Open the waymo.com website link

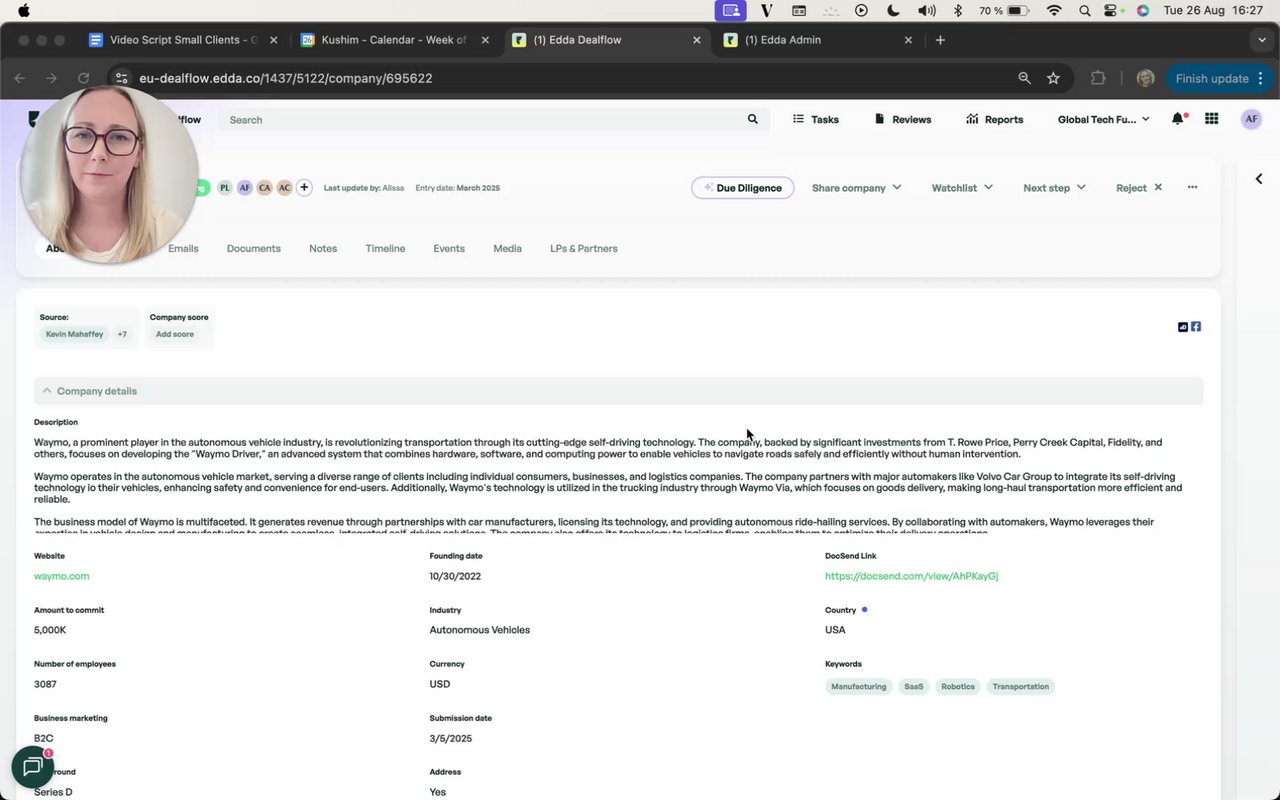point(62,576)
